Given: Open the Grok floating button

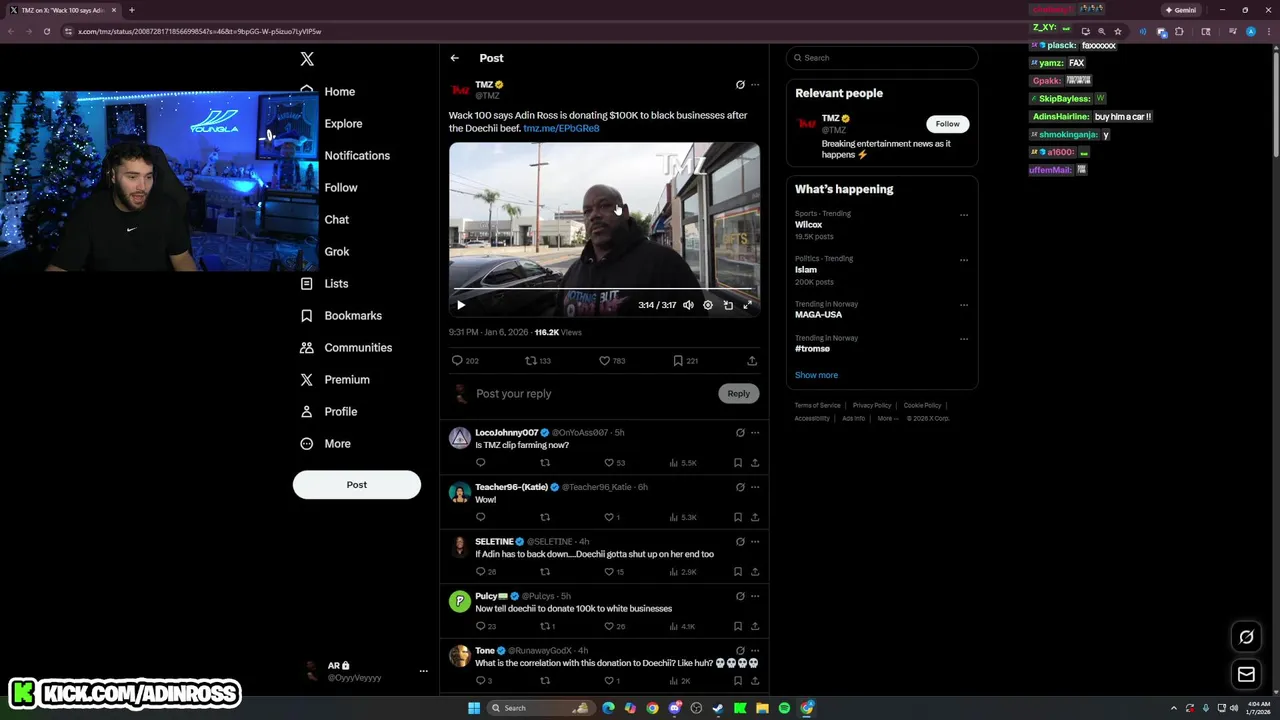Looking at the screenshot, I should [x=1246, y=637].
